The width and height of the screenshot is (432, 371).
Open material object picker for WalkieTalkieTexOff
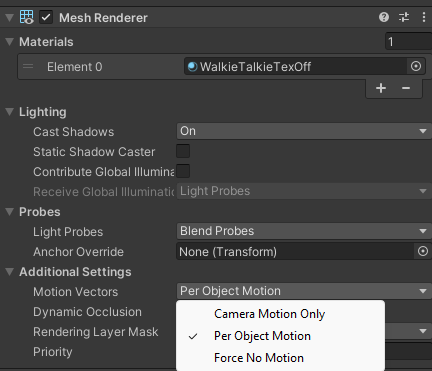tap(416, 66)
